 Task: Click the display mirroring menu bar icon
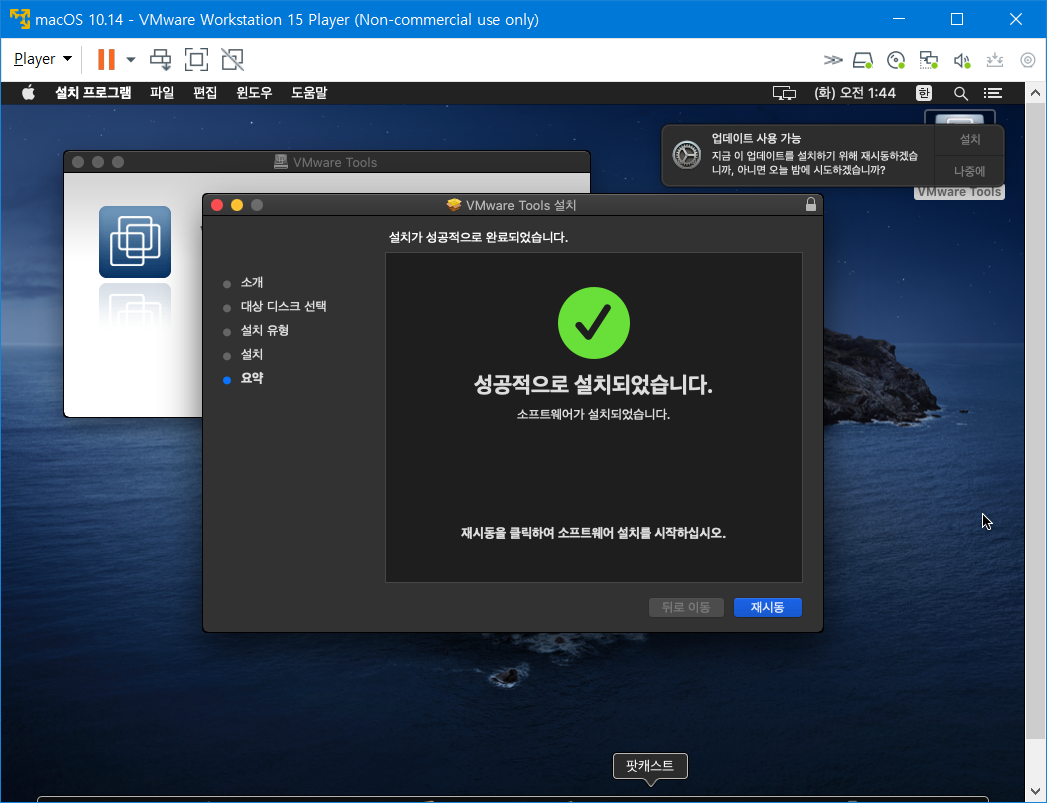coord(784,93)
